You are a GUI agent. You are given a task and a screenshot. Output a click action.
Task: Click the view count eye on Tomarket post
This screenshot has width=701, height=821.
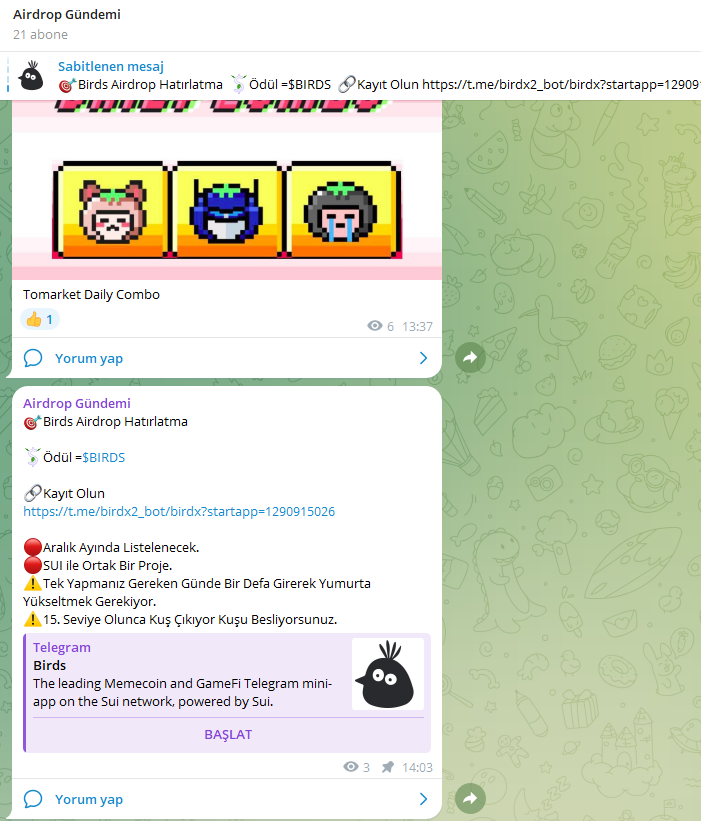tap(375, 326)
